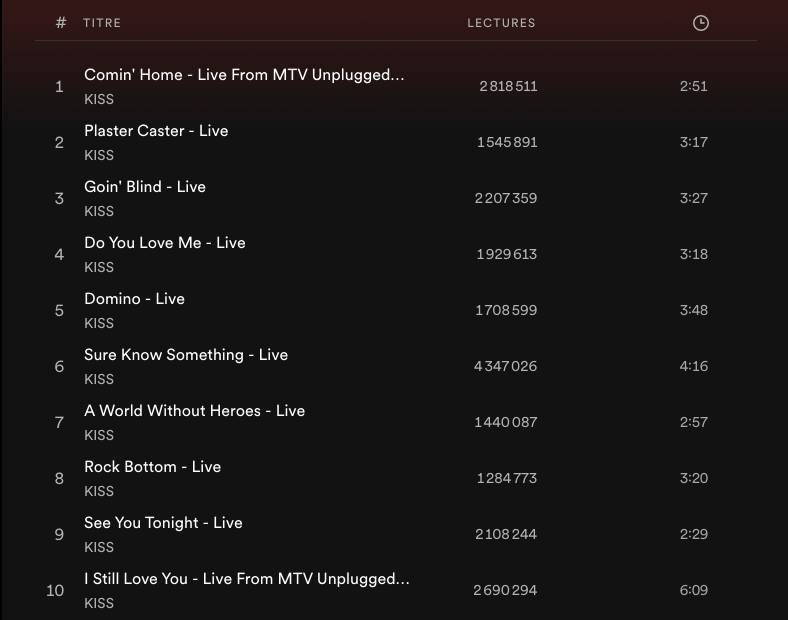This screenshot has height=620, width=788.
Task: Click track number 7
Action: pyautogui.click(x=59, y=423)
